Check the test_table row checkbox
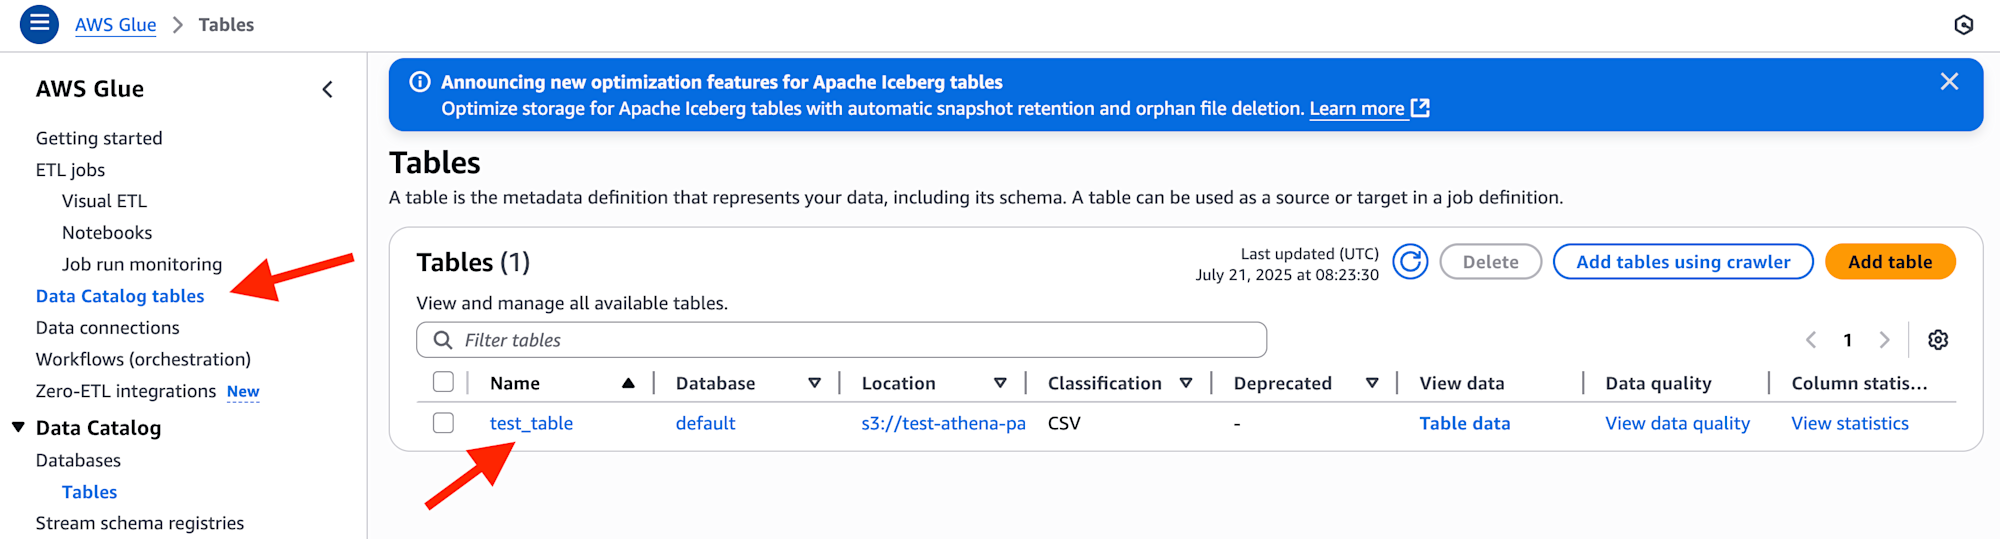Viewport: 2000px width, 539px height. click(x=443, y=423)
